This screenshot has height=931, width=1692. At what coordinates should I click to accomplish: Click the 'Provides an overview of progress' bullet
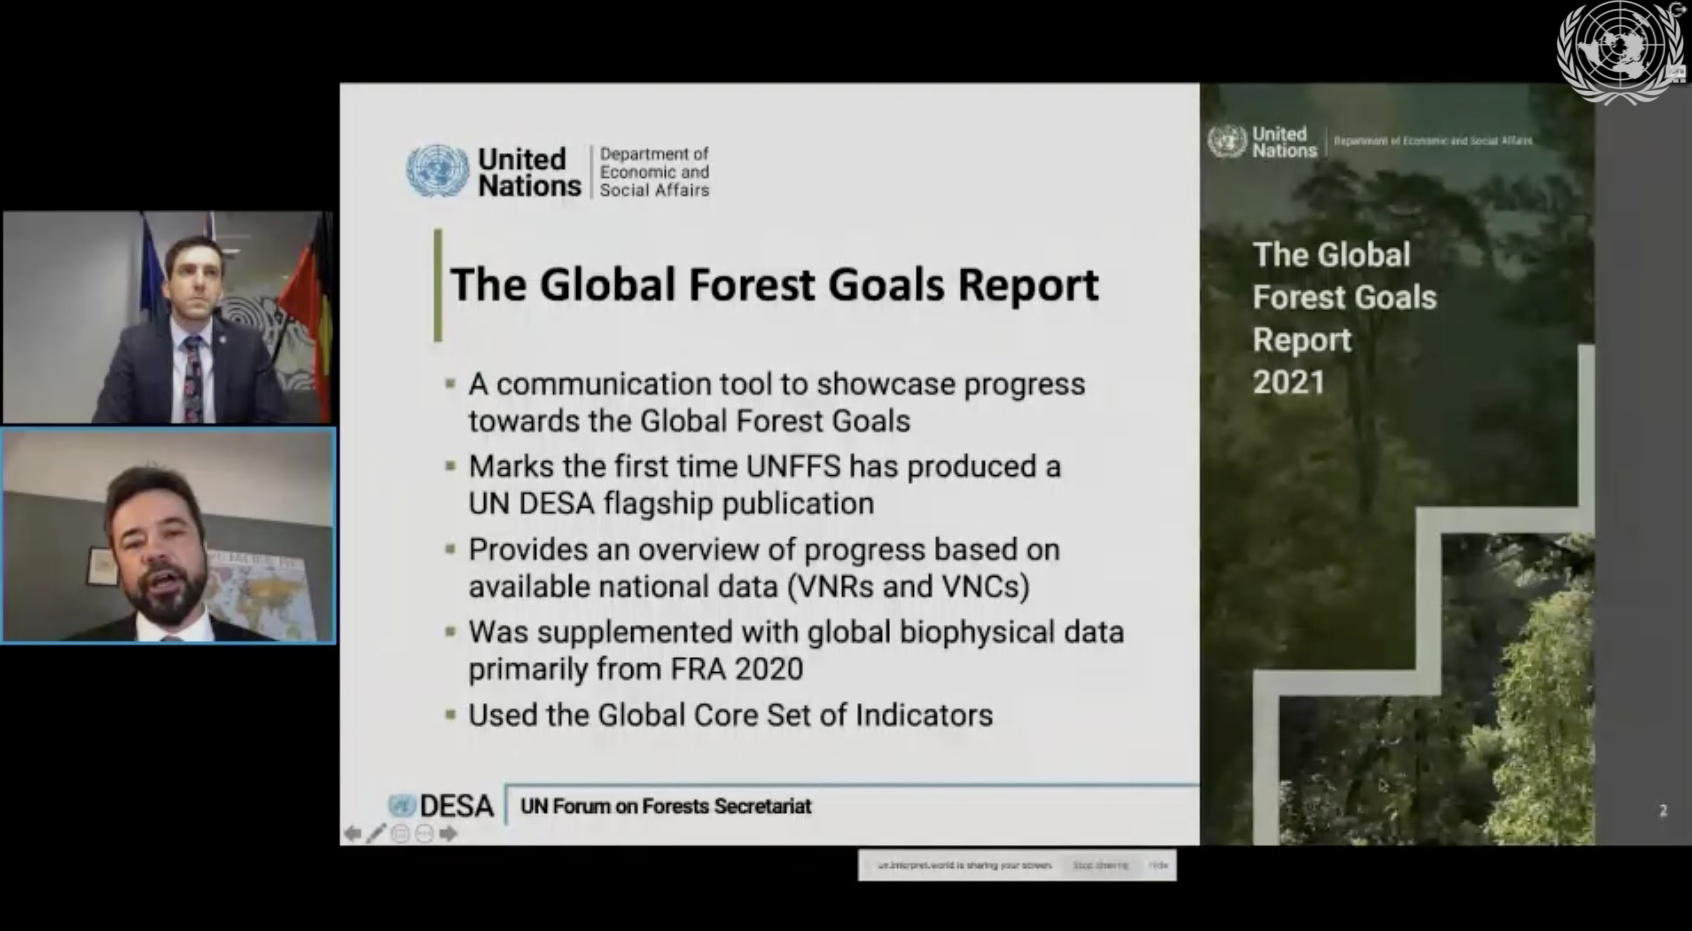[x=764, y=568]
